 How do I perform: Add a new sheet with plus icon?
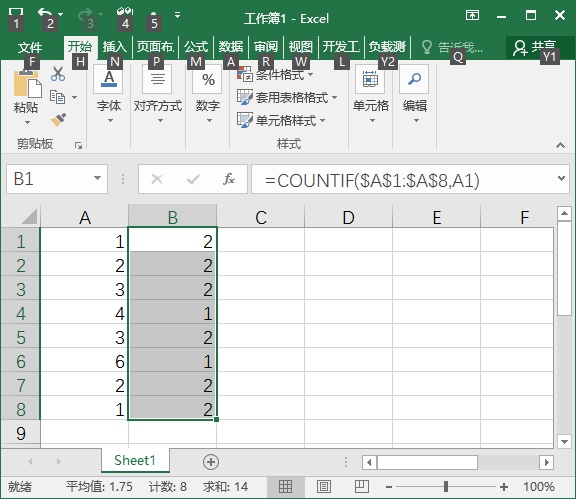[x=211, y=462]
